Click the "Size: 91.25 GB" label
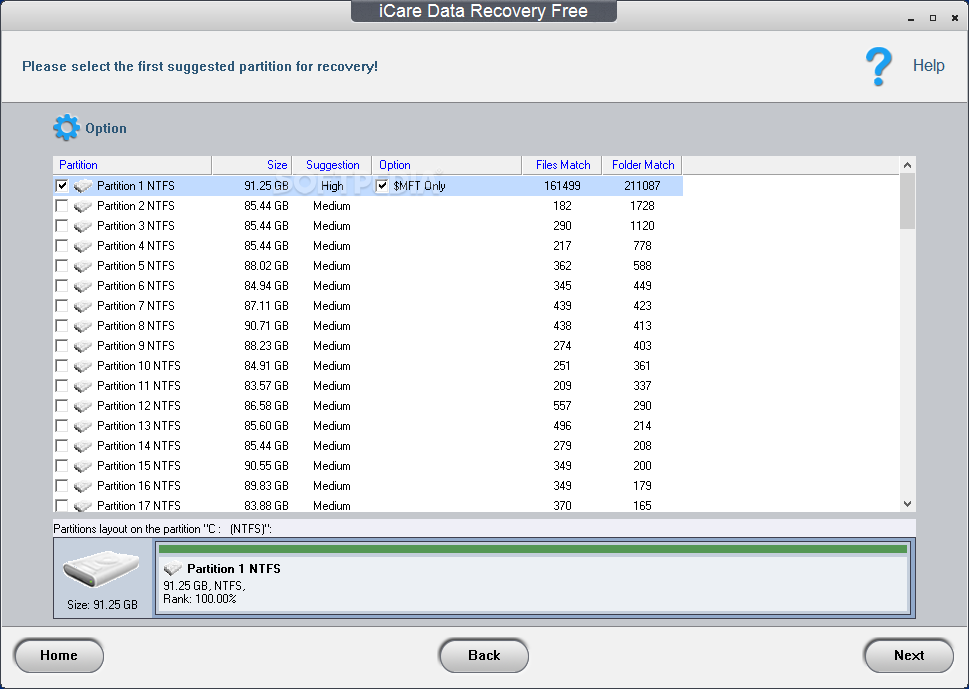969x689 pixels. click(103, 604)
